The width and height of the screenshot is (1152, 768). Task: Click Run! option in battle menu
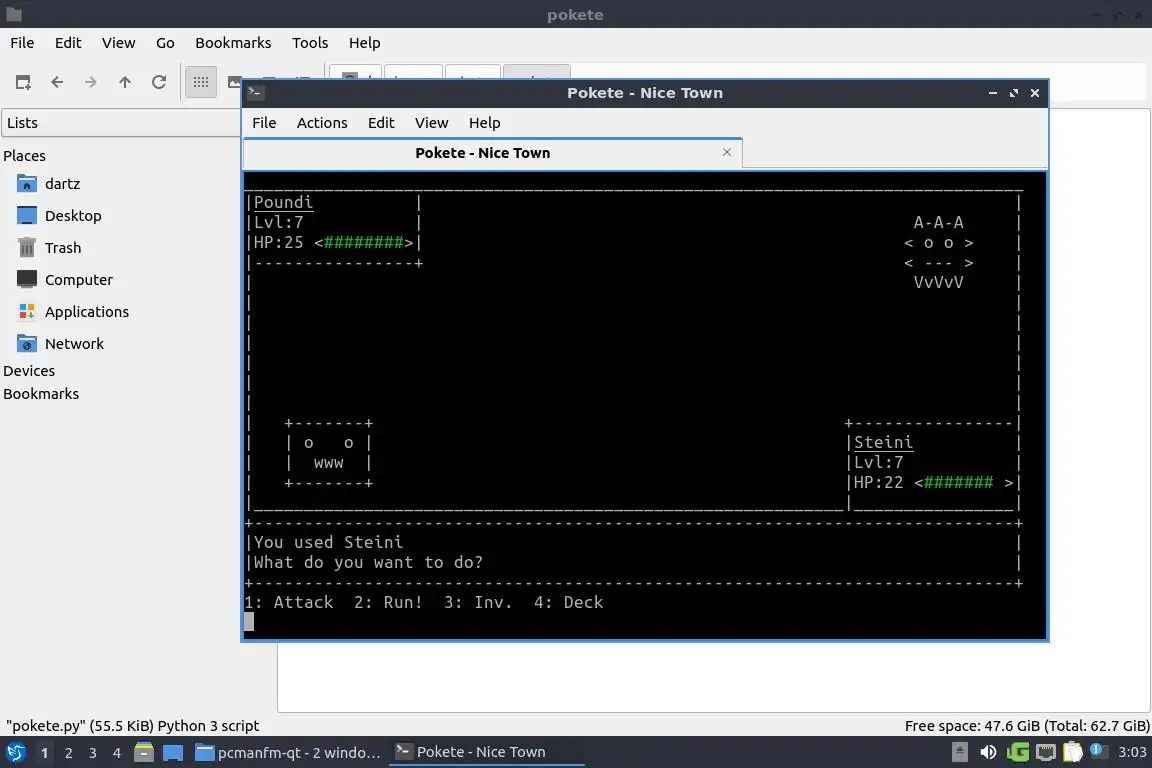389,602
